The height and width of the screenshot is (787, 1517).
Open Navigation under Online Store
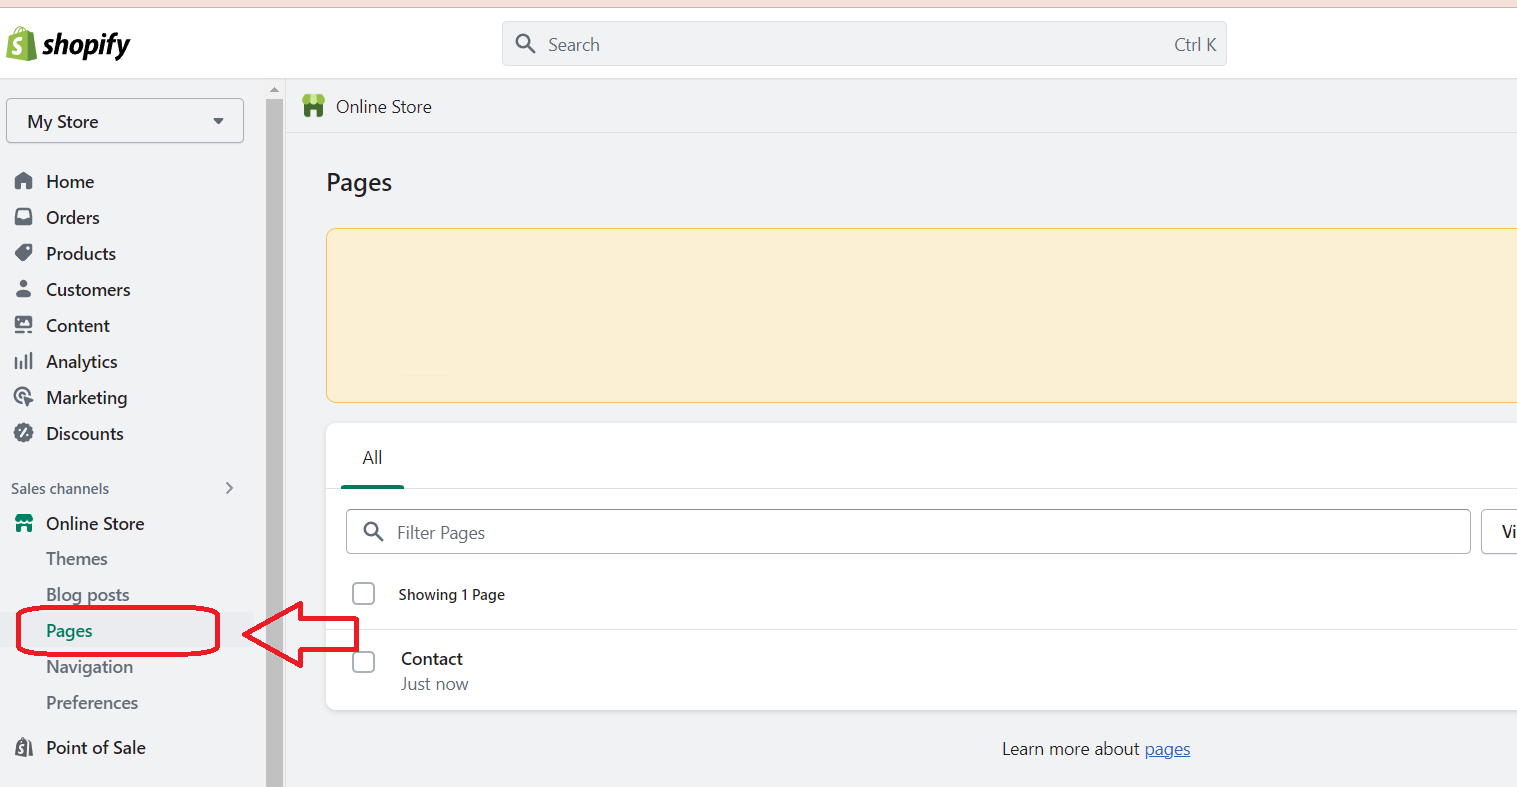coord(89,666)
